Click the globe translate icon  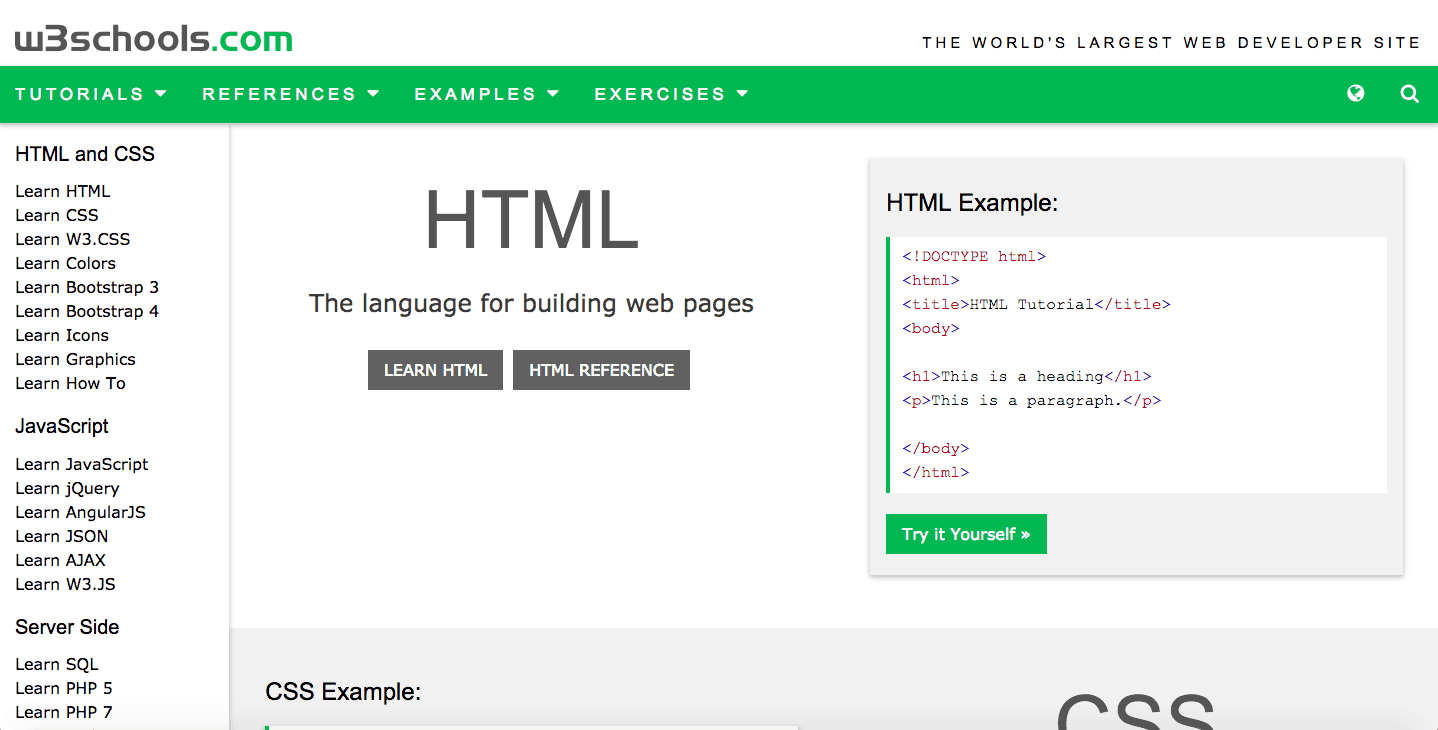coord(1356,94)
